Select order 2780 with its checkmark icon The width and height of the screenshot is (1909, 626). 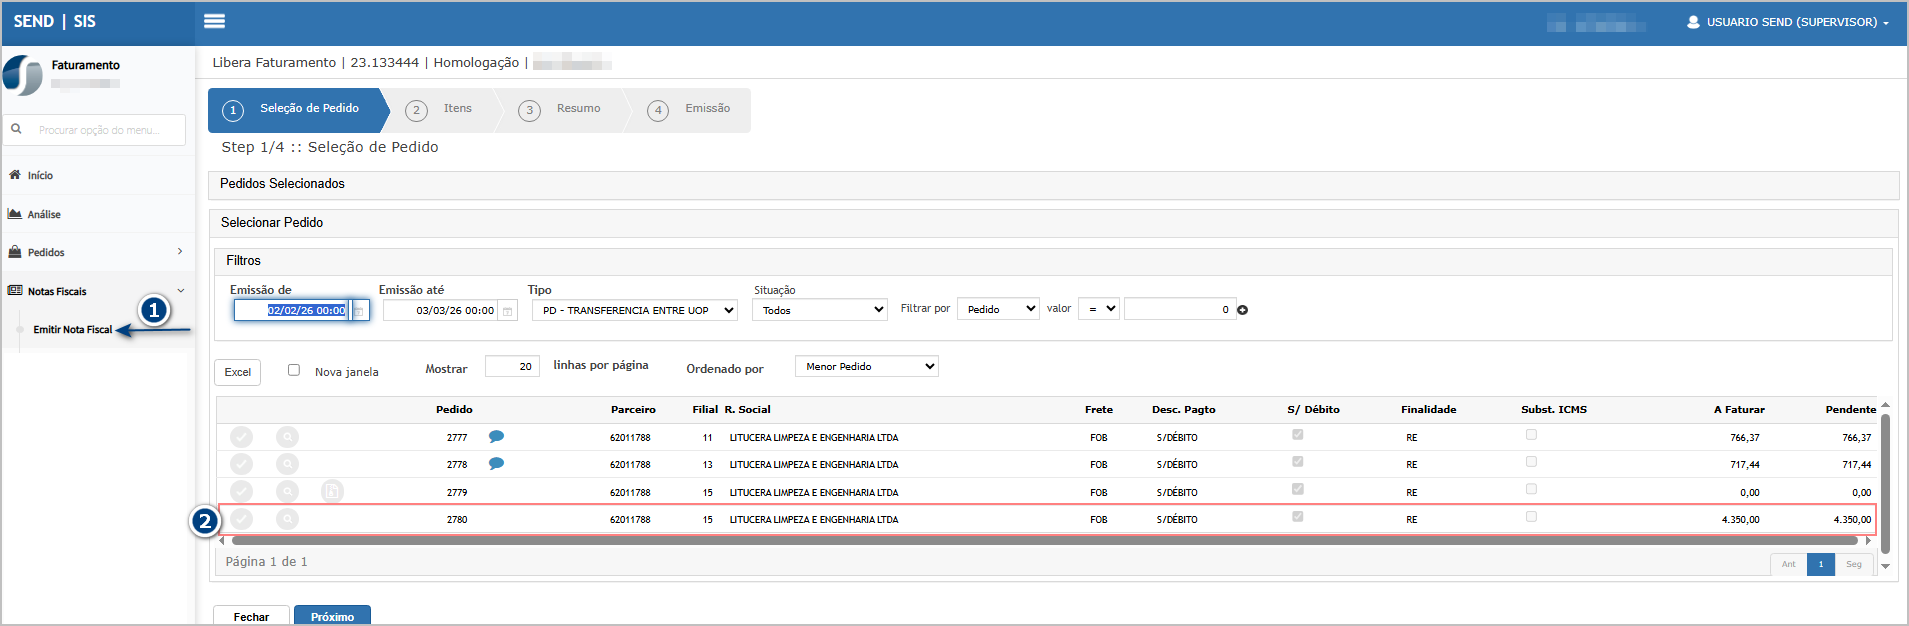pyautogui.click(x=242, y=519)
